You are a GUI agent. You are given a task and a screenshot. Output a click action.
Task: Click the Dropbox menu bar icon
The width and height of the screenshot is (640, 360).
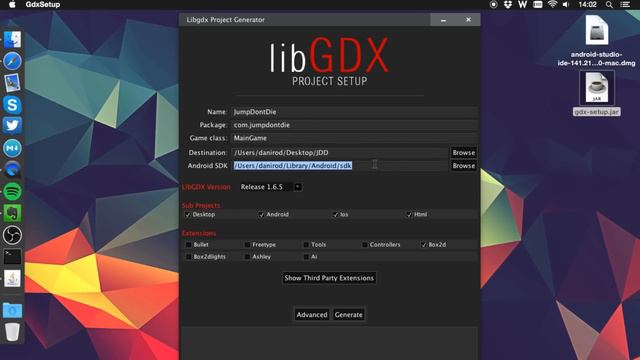point(508,4)
